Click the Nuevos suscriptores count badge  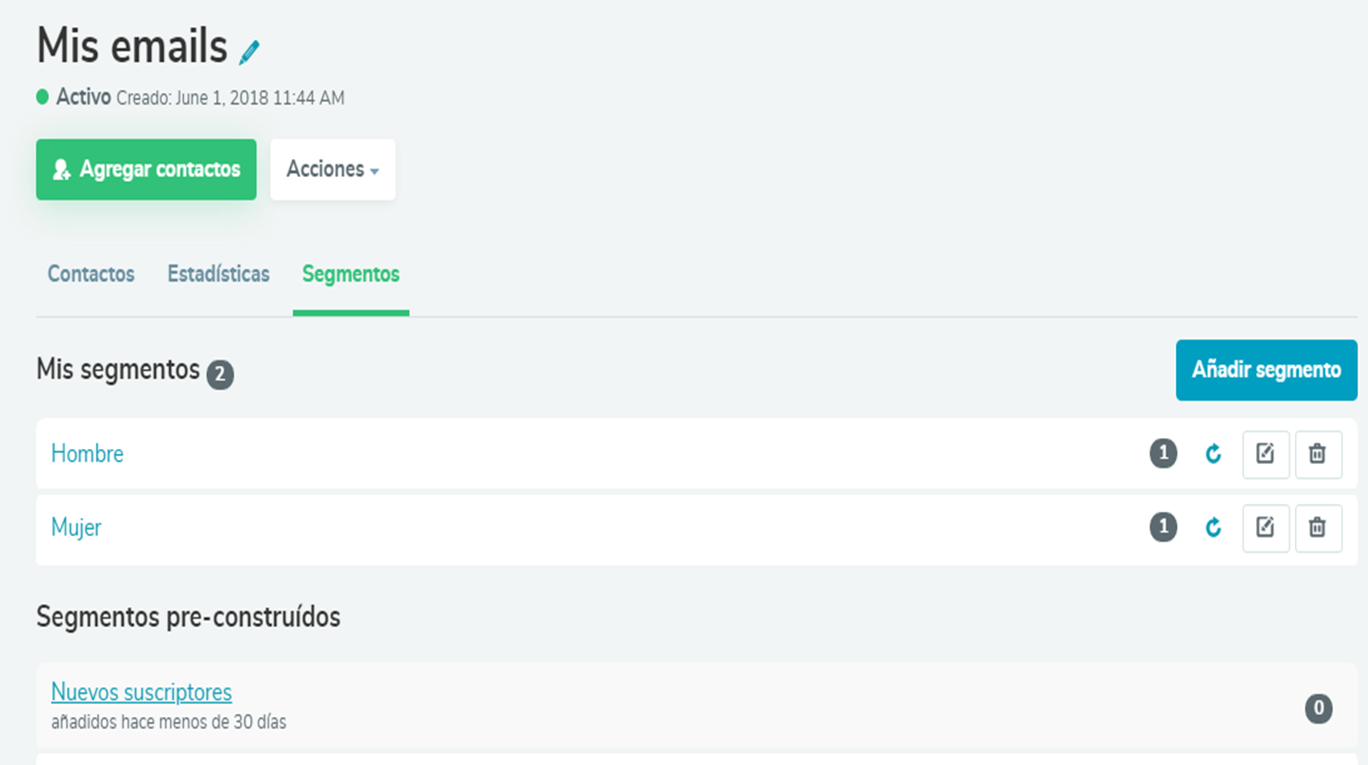coord(1318,709)
